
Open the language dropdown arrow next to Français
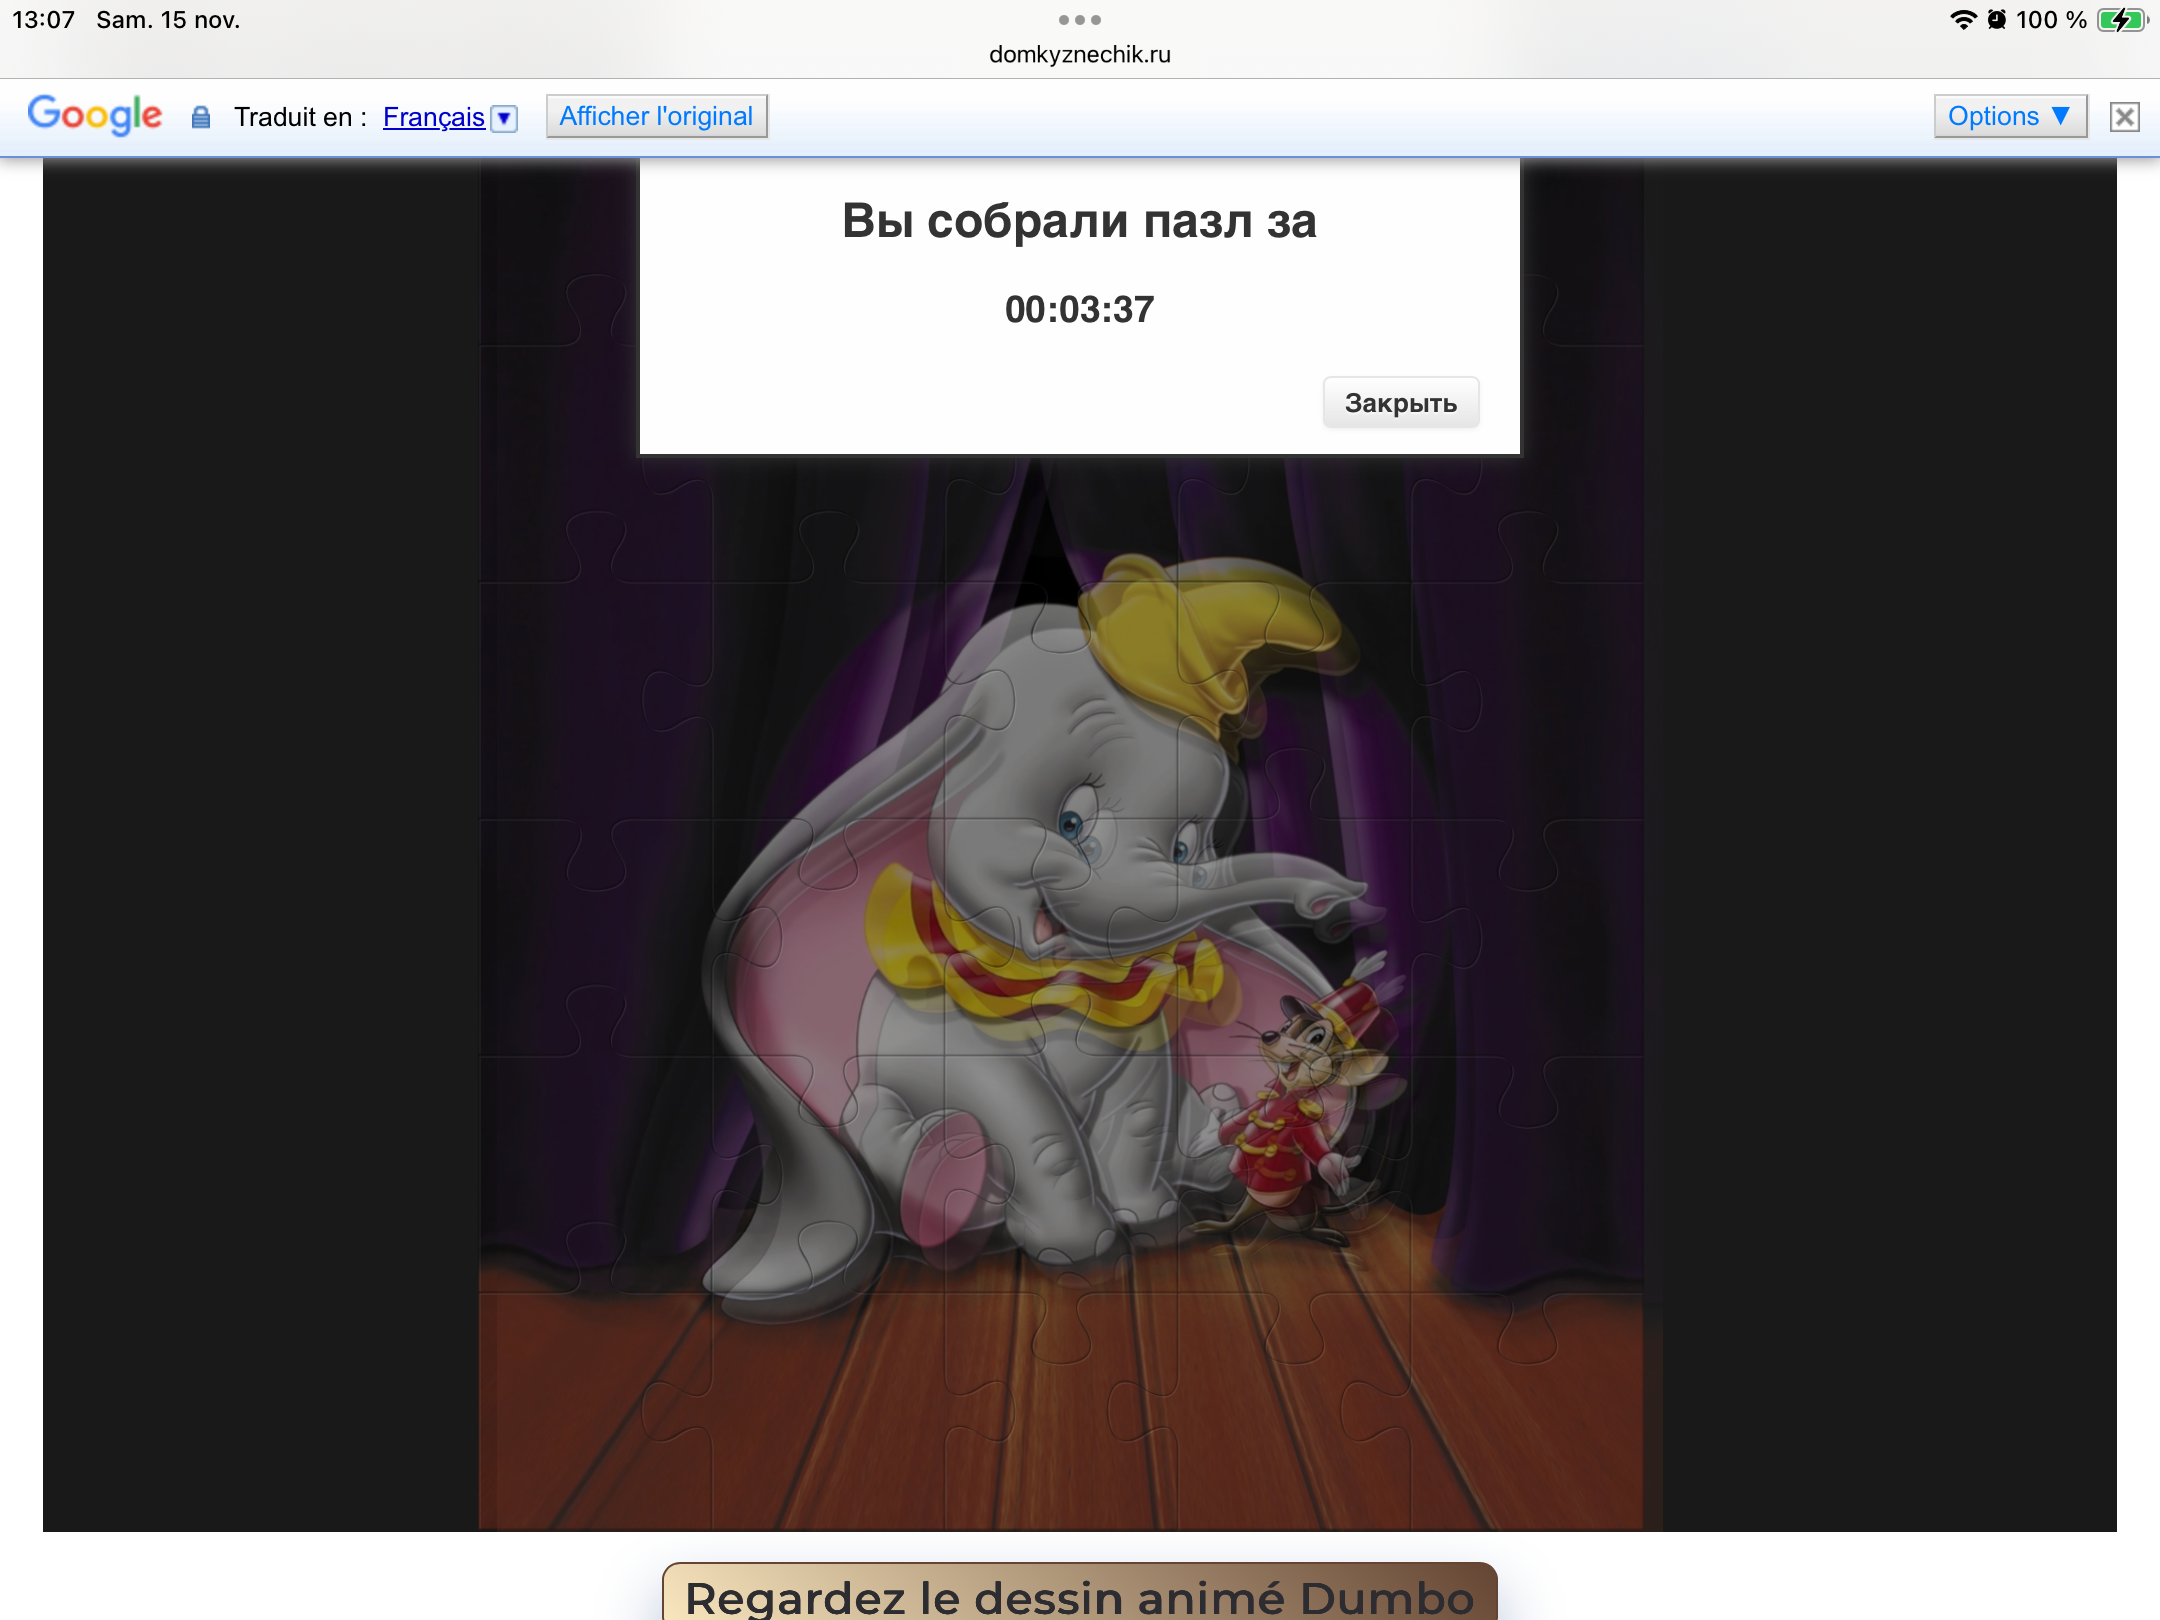click(x=505, y=118)
